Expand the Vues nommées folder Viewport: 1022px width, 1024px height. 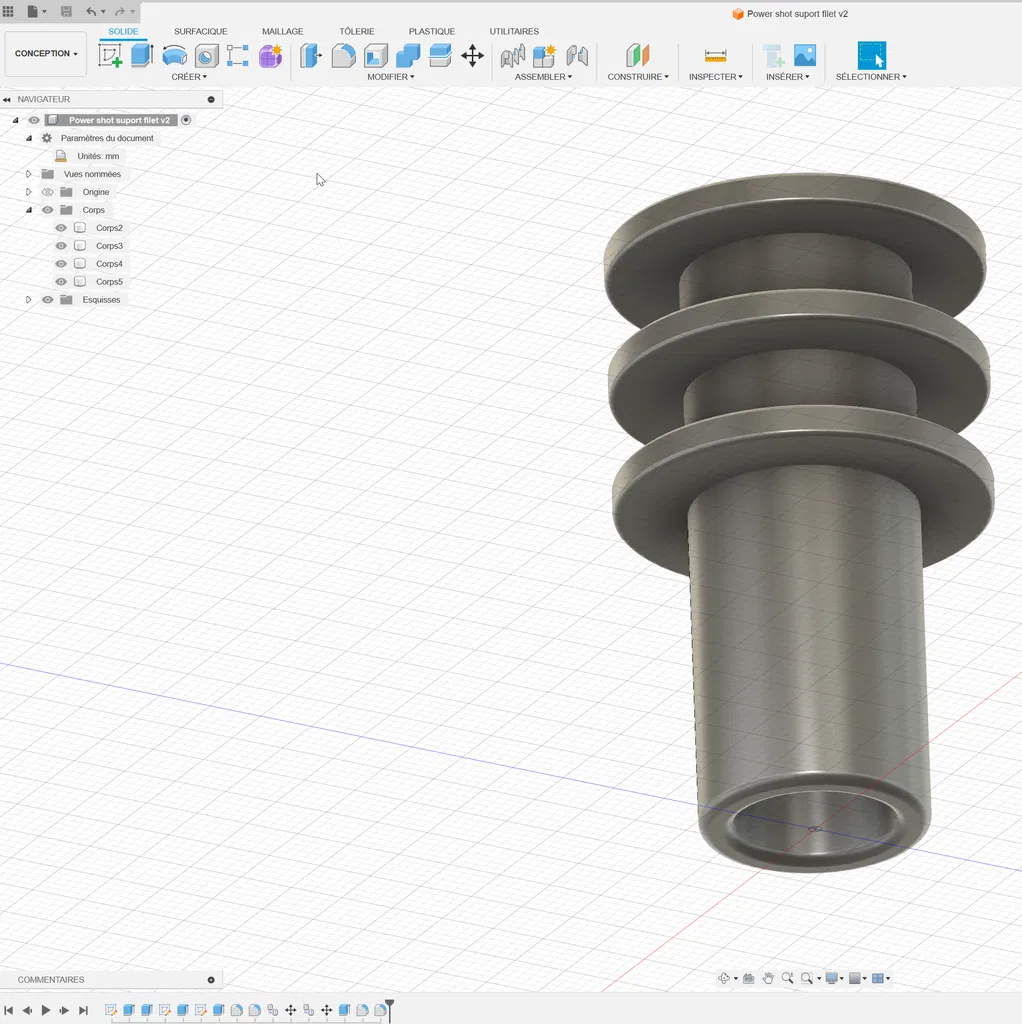click(29, 174)
